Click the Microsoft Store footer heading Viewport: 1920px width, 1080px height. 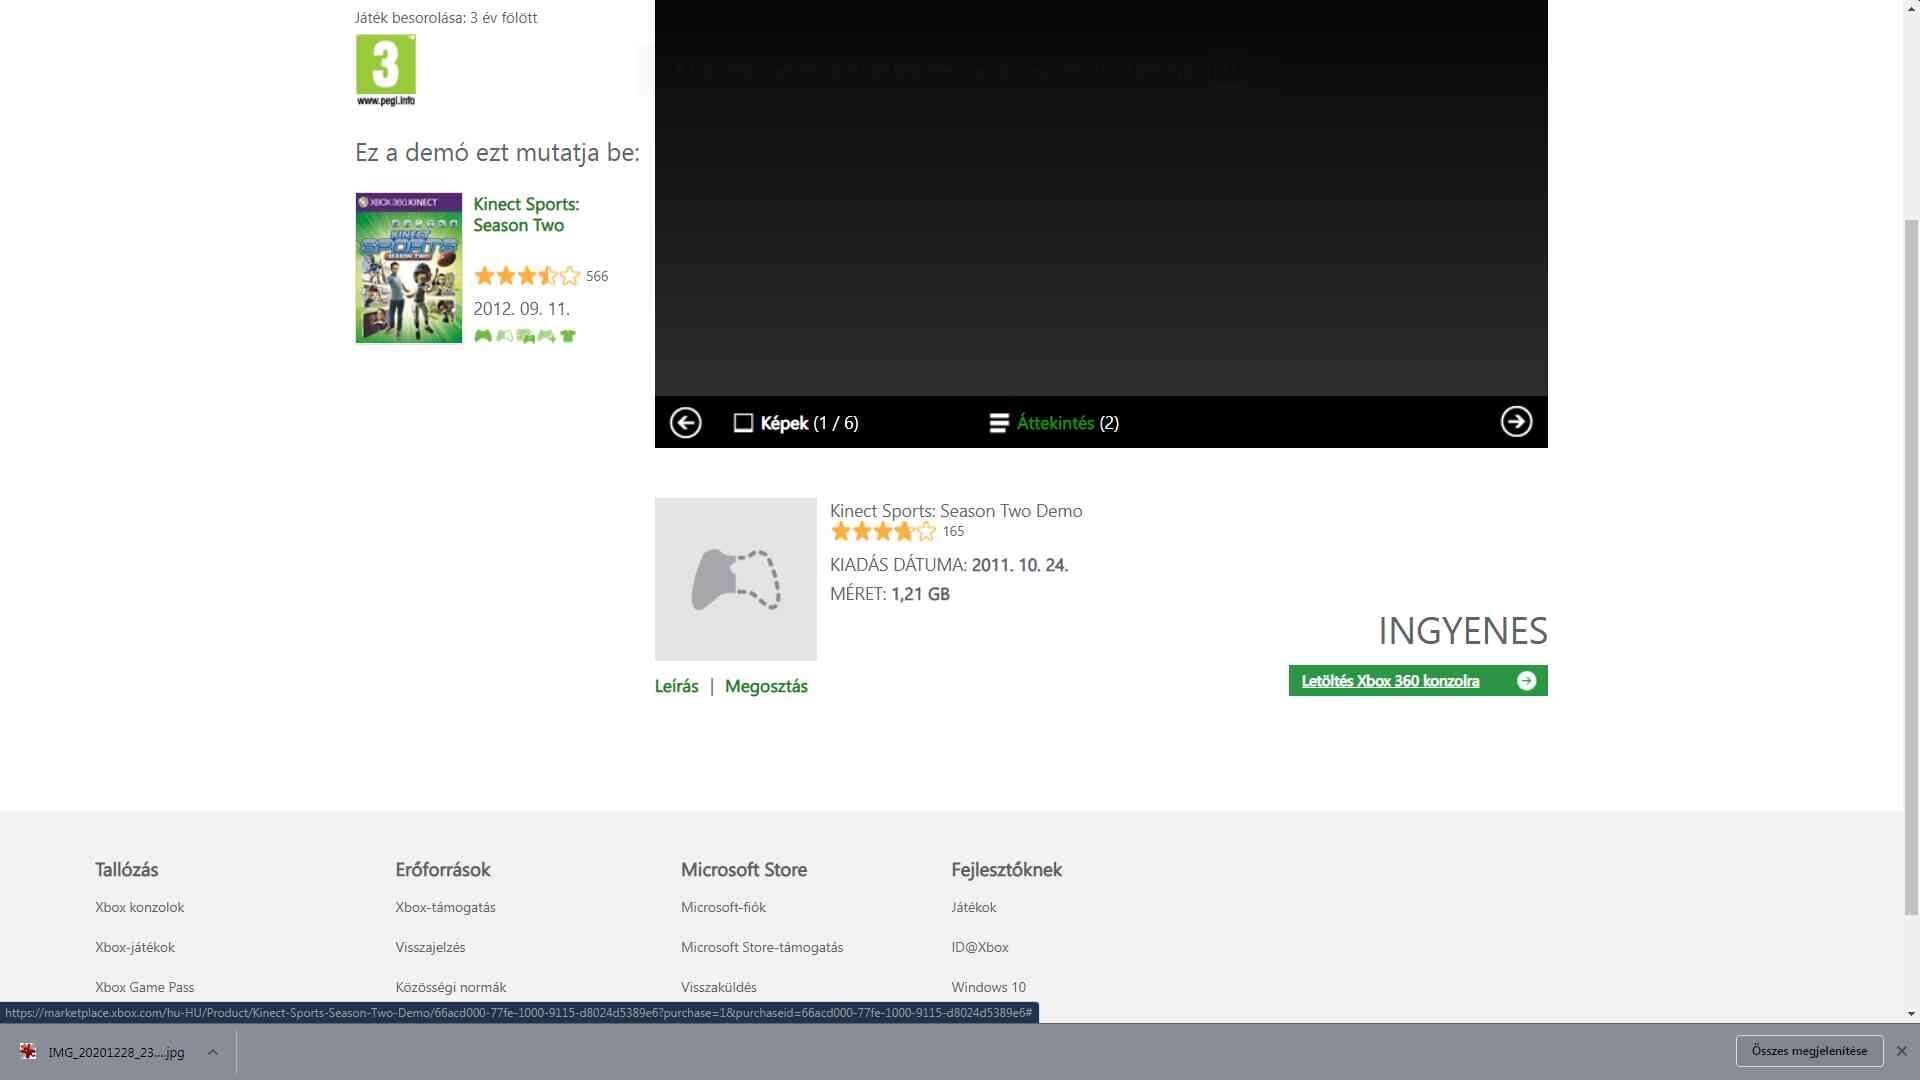coord(744,870)
